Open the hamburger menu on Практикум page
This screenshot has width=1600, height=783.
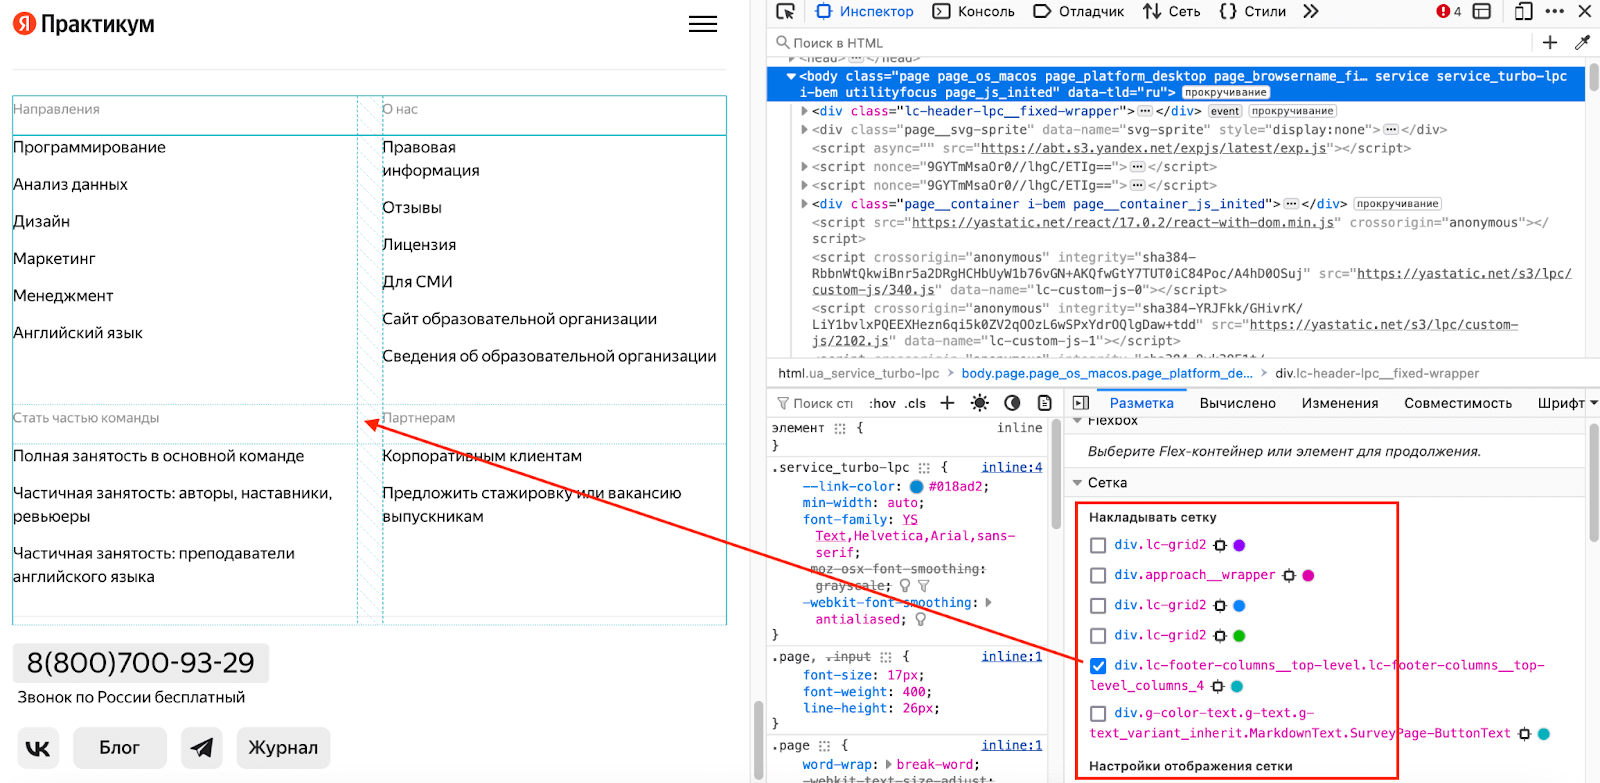pyautogui.click(x=703, y=24)
